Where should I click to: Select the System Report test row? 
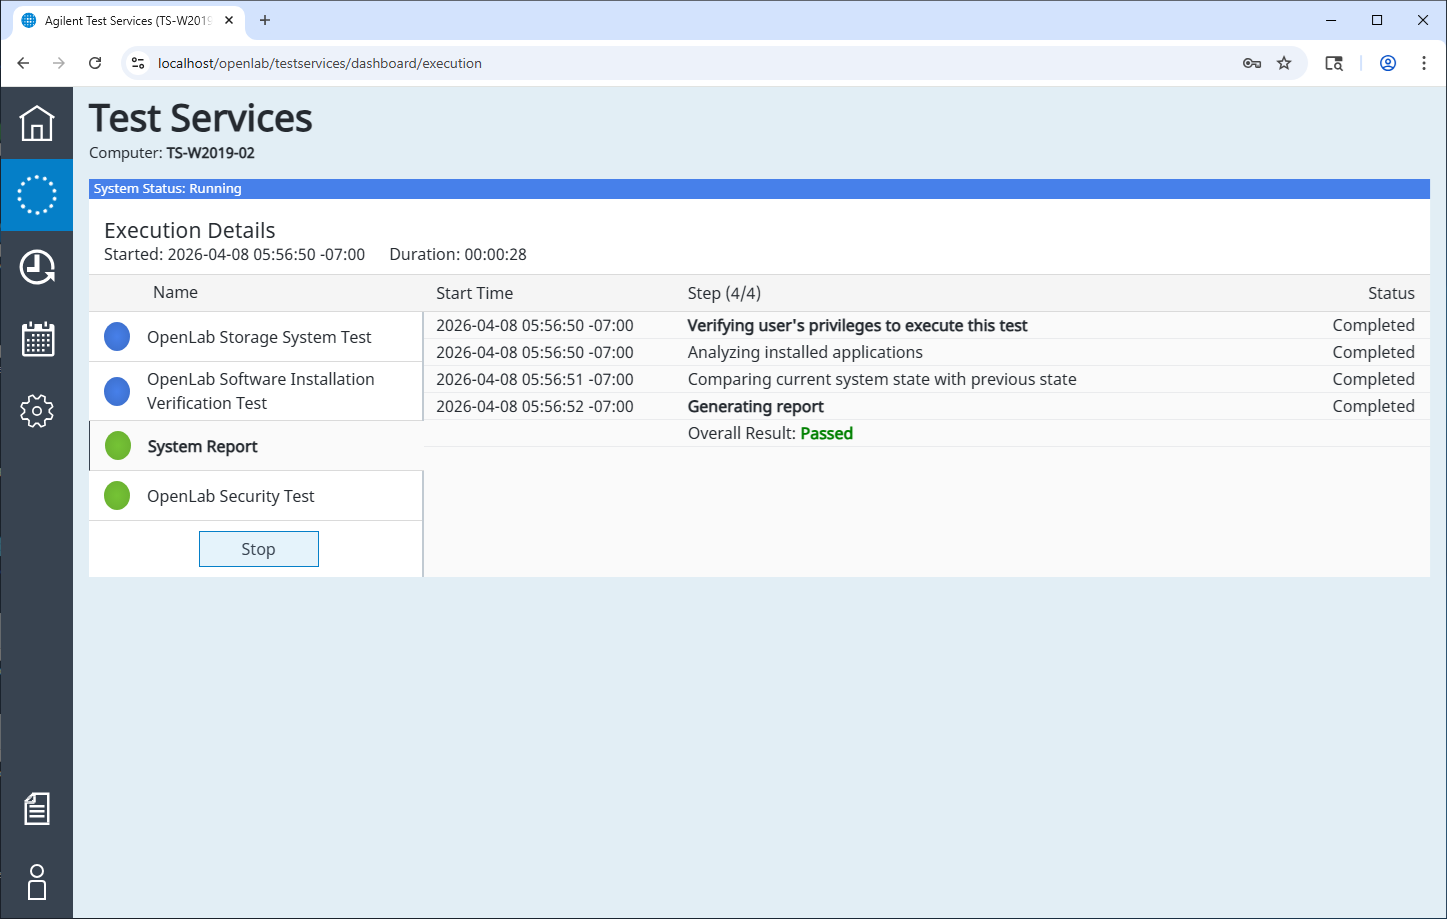tap(256, 446)
